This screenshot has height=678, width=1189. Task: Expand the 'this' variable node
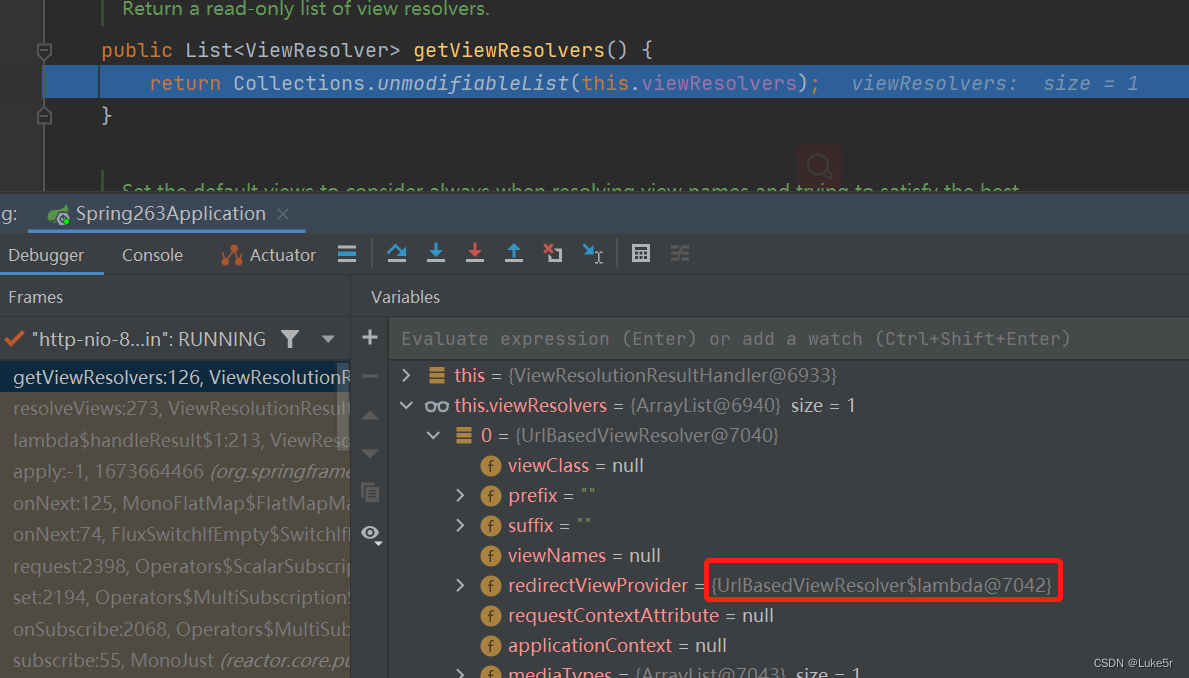[406, 375]
